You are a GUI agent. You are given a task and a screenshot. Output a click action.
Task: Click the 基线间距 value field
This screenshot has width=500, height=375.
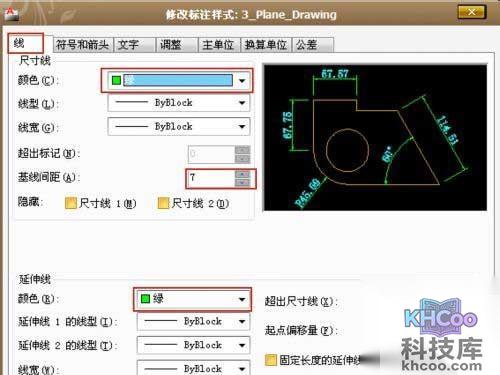tap(211, 178)
